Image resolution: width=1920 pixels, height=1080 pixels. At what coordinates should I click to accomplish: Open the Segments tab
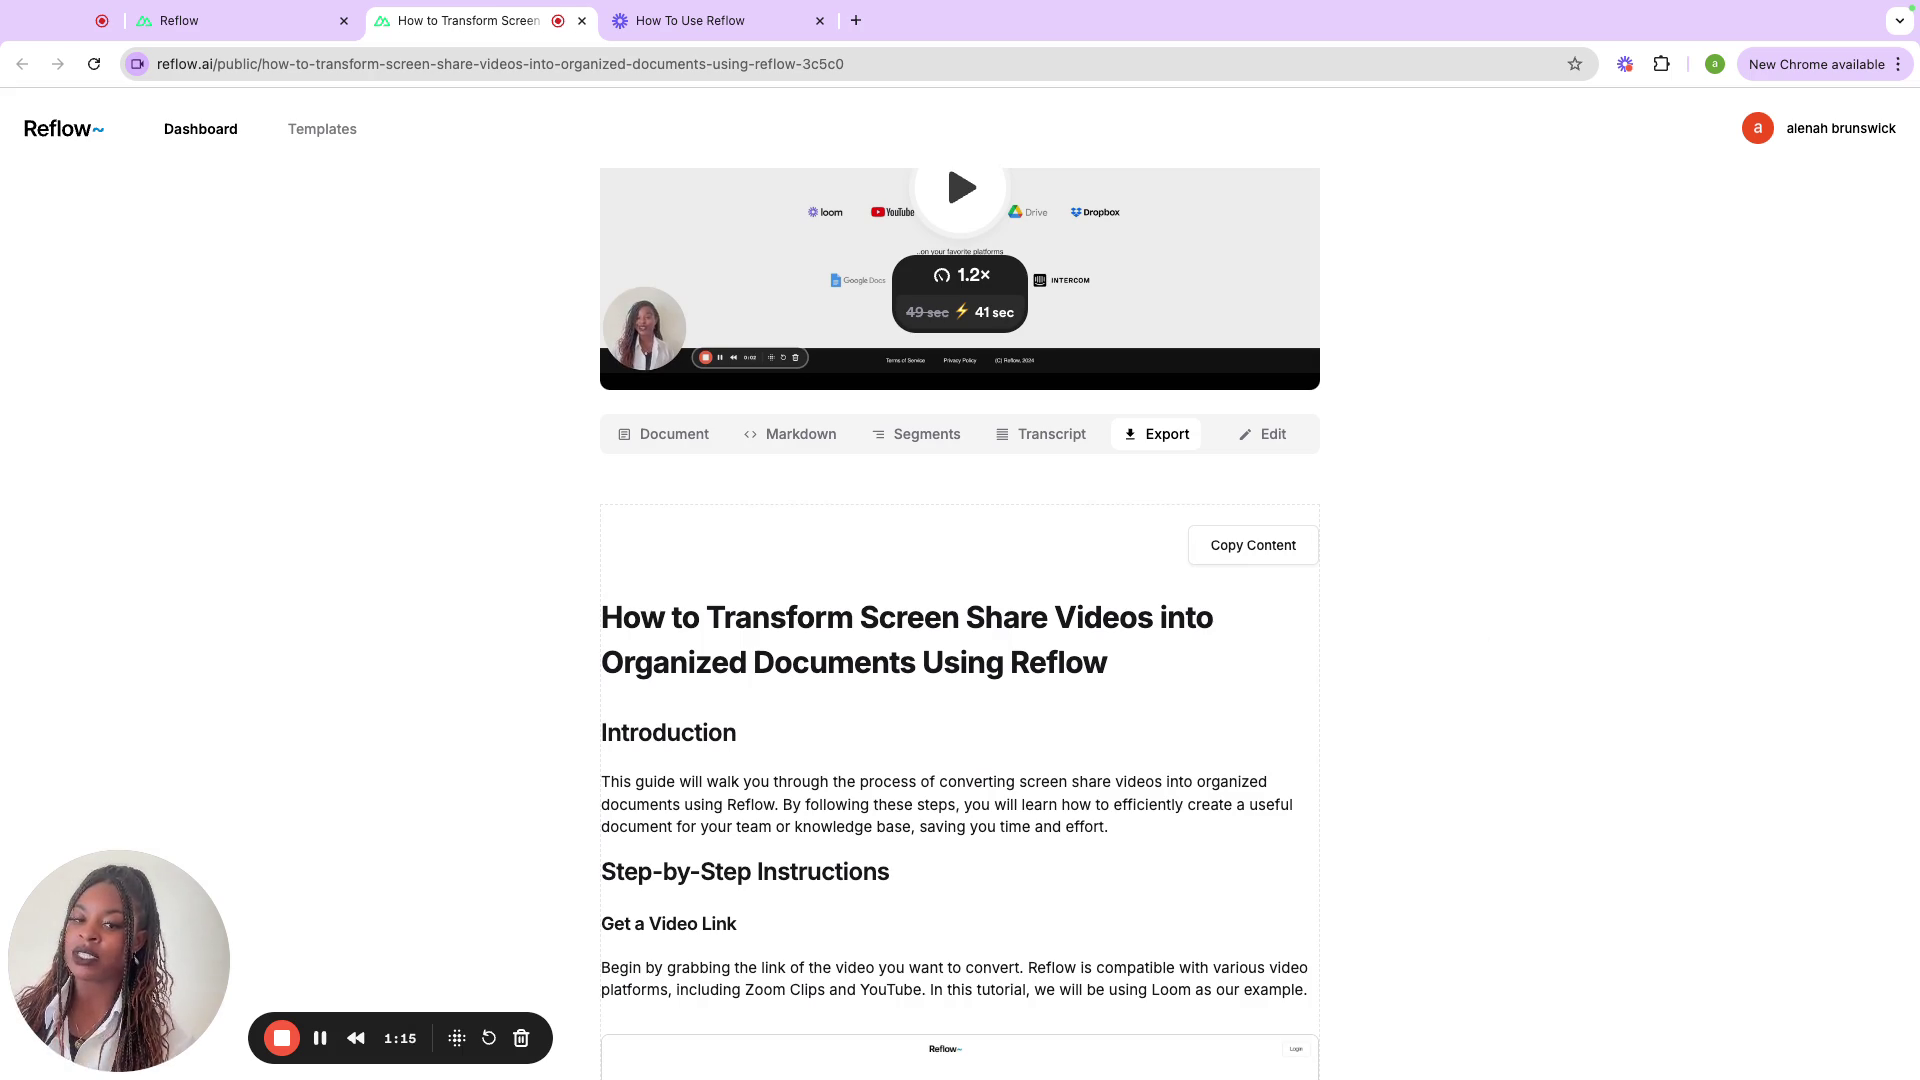tap(916, 434)
